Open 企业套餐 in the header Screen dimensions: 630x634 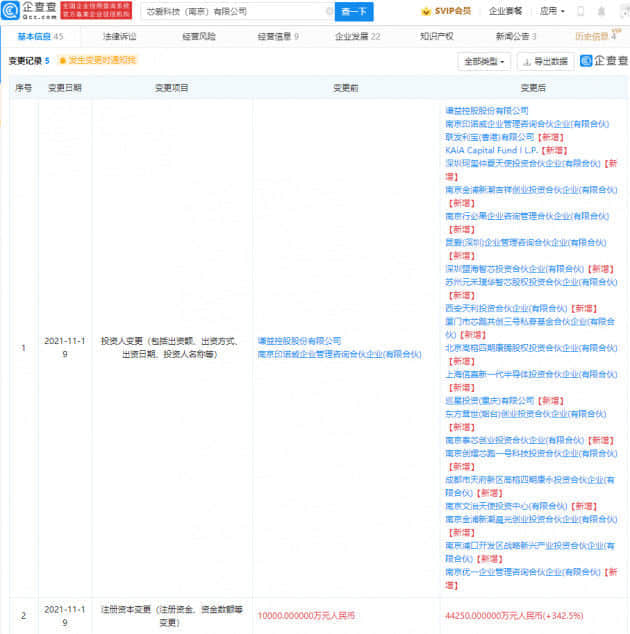[x=505, y=11]
